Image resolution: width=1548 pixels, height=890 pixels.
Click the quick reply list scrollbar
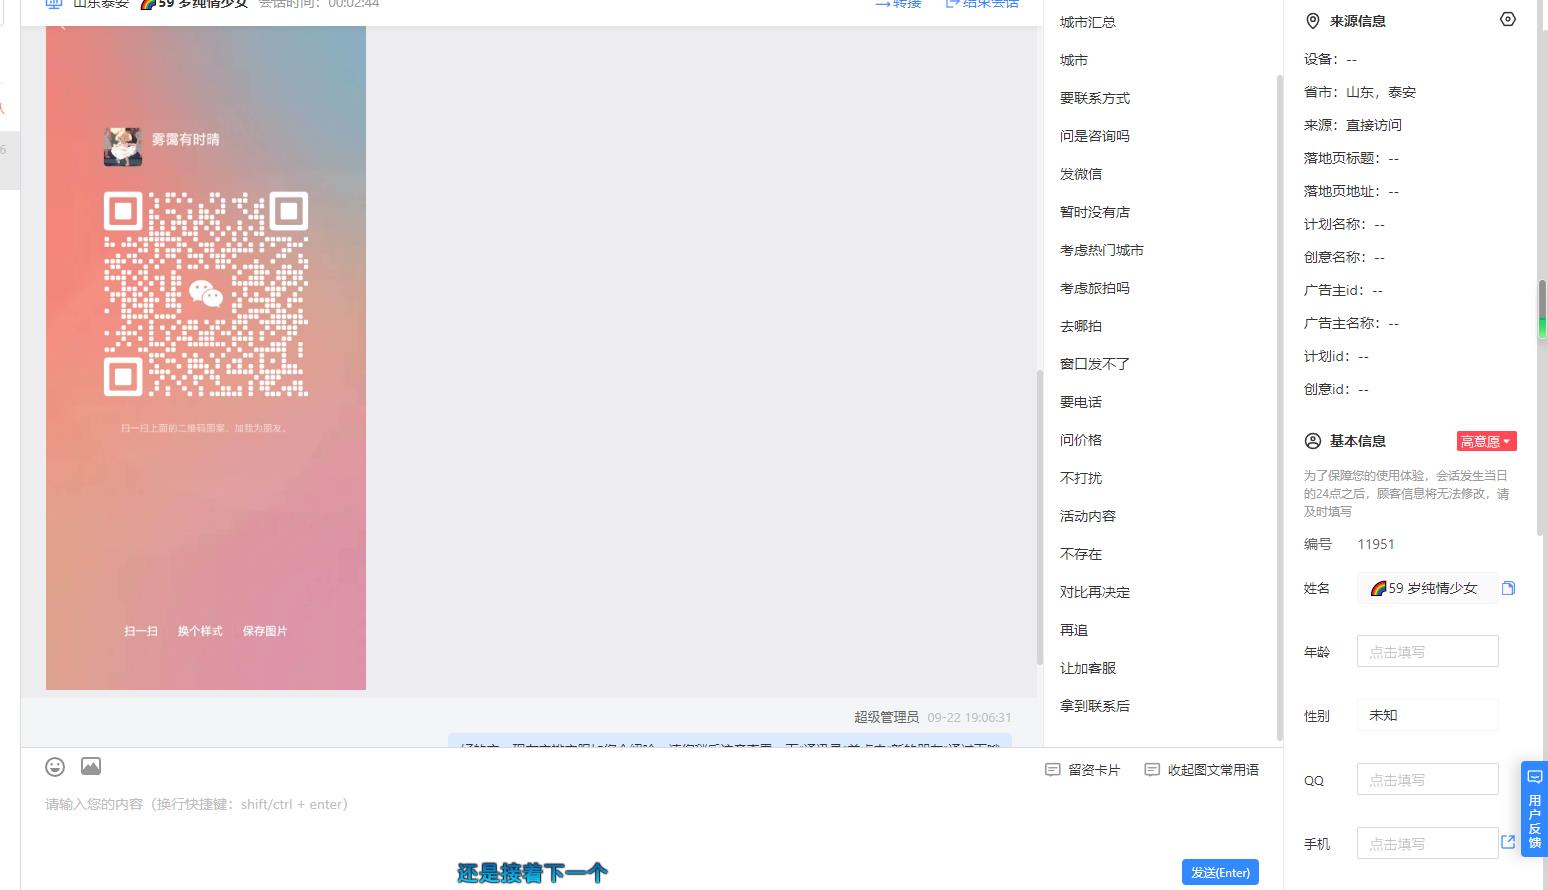click(x=1279, y=407)
